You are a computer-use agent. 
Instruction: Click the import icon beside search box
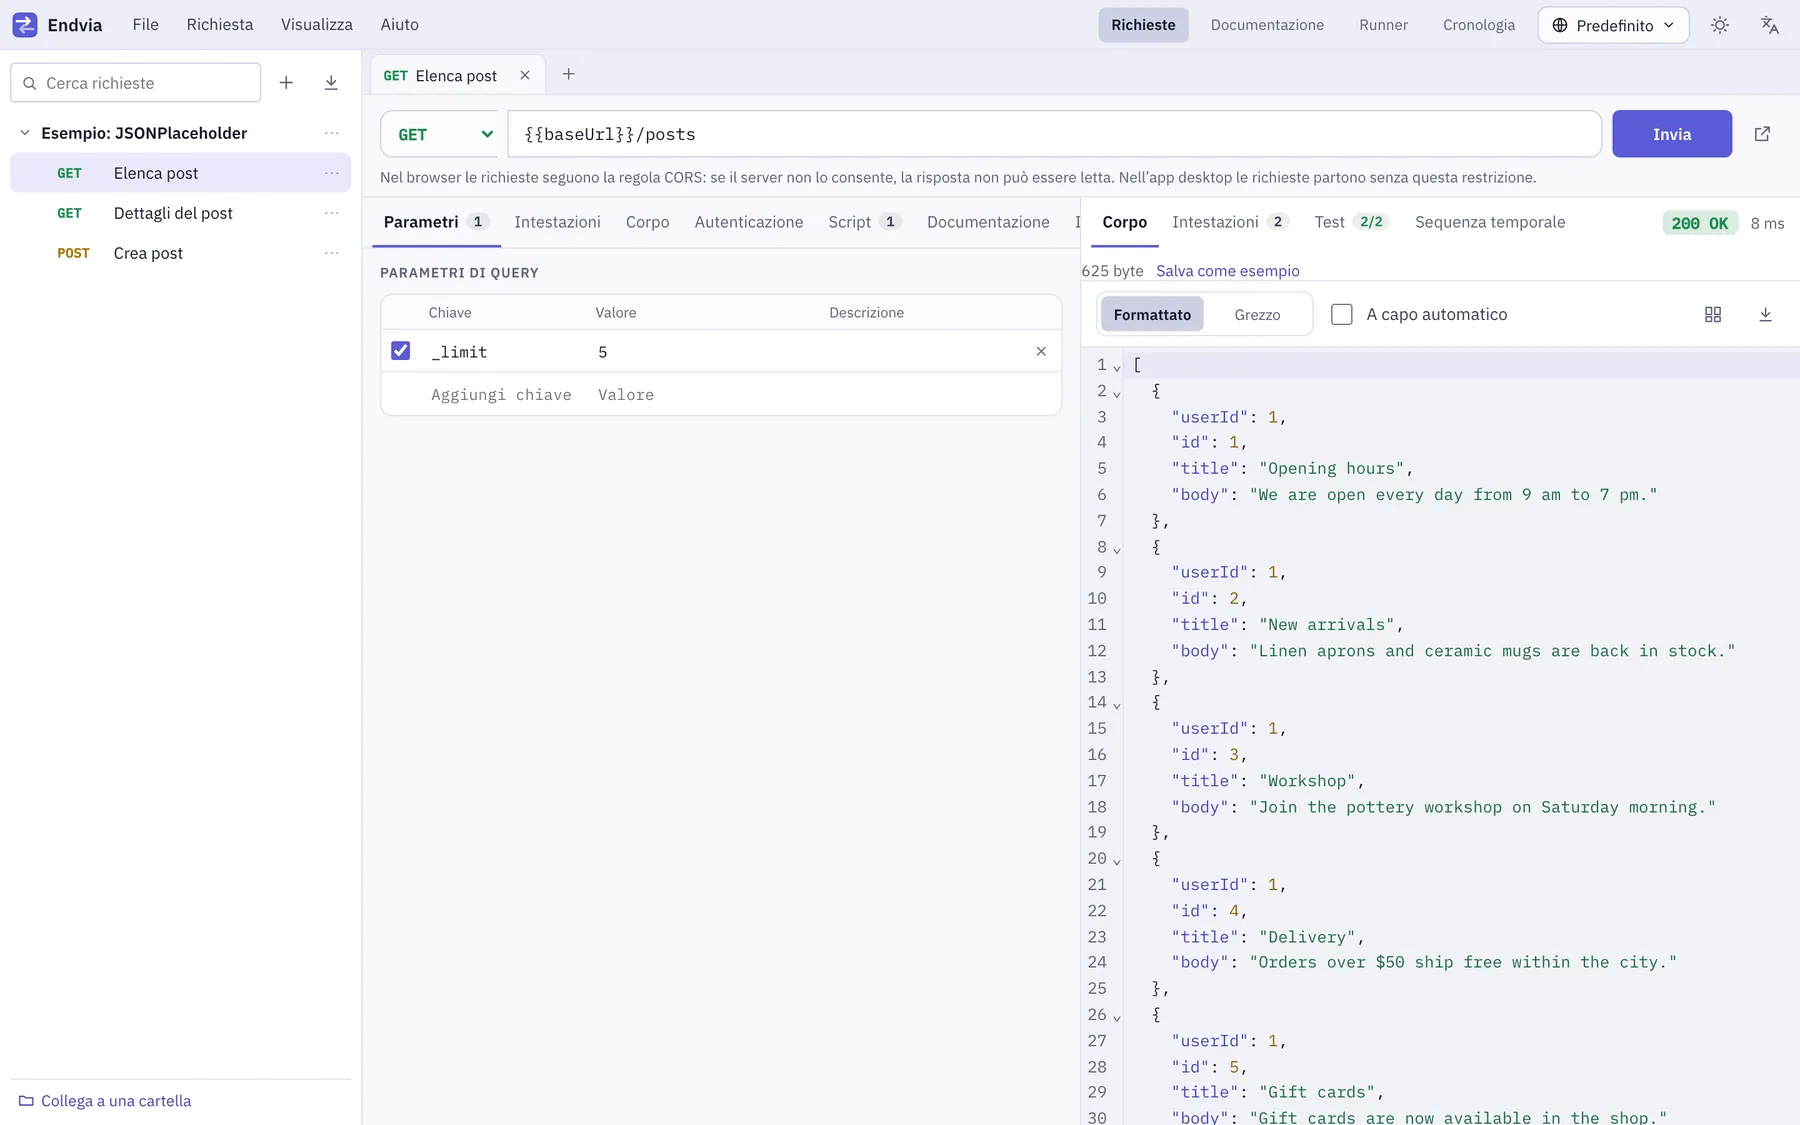(x=331, y=83)
